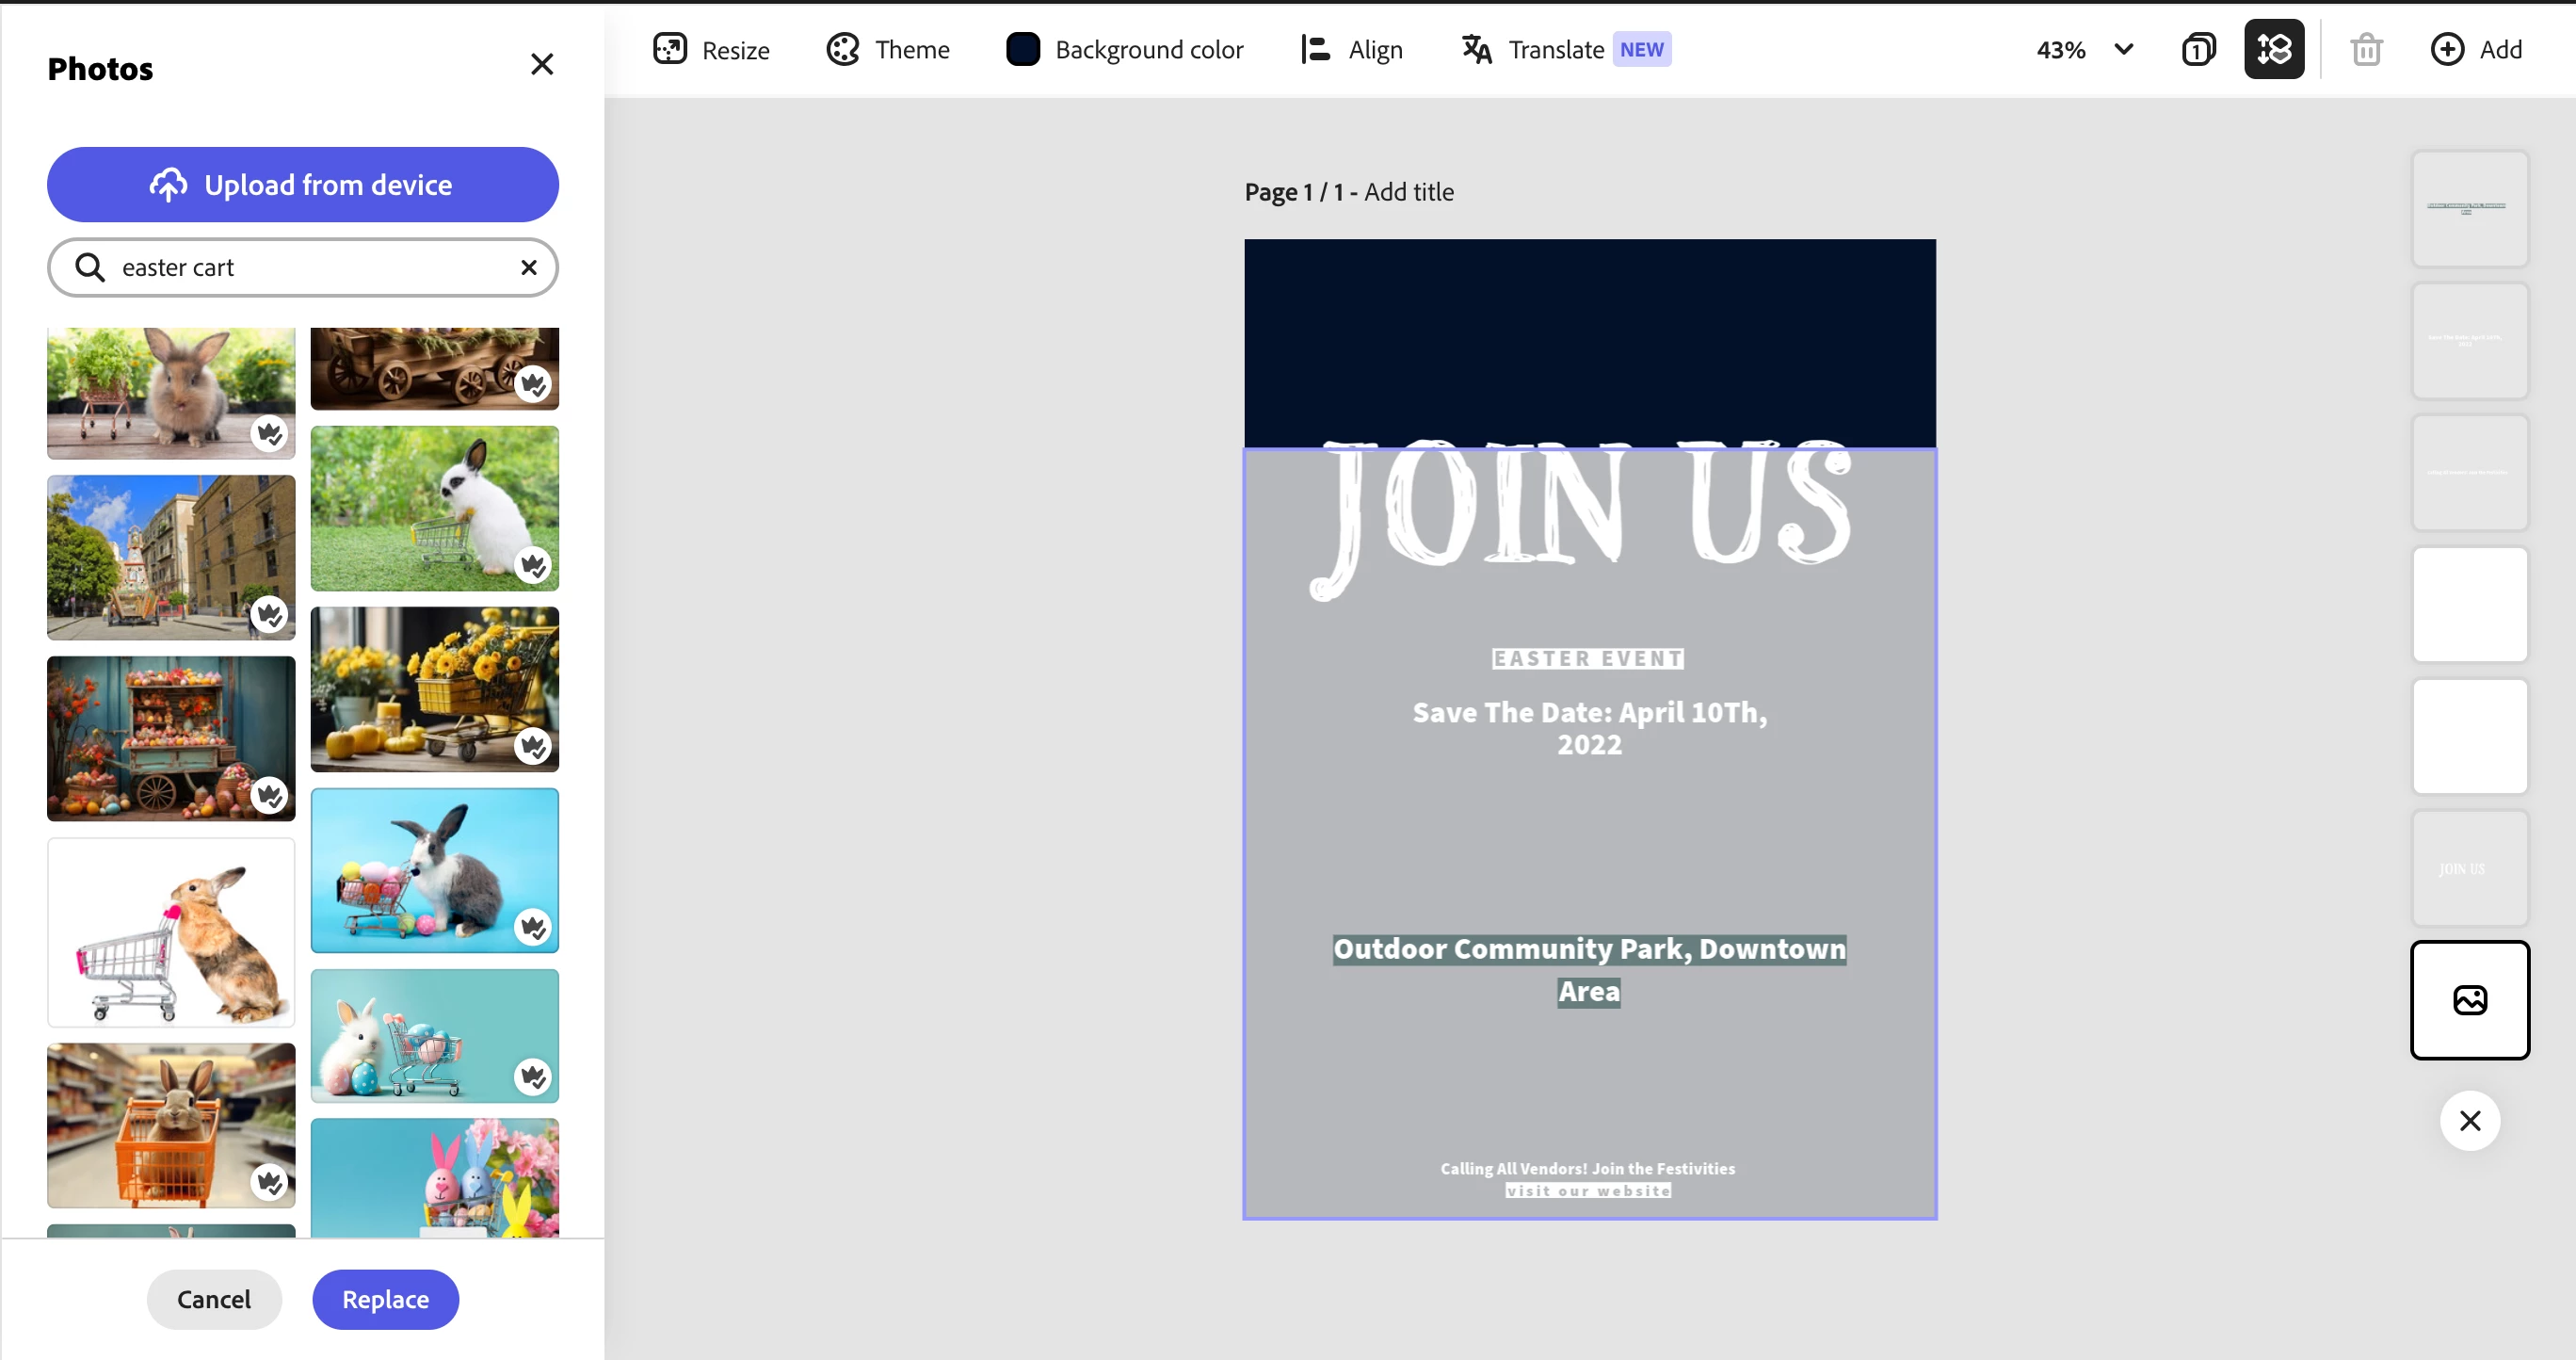Clear the easter cart search text

[529, 267]
